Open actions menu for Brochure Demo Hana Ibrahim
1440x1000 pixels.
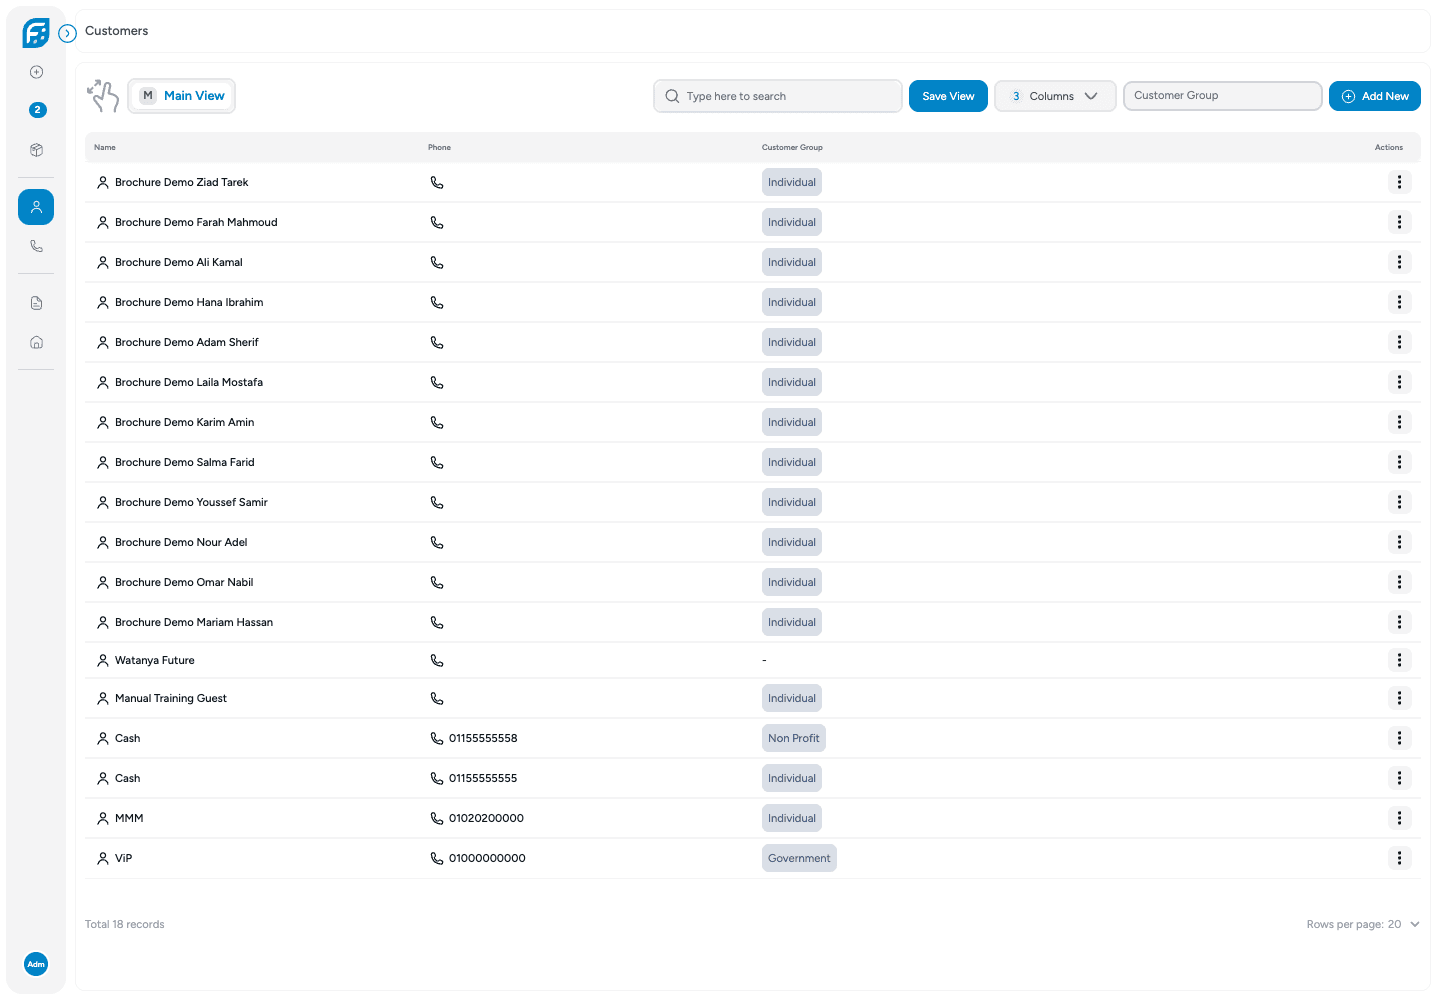pyautogui.click(x=1399, y=302)
